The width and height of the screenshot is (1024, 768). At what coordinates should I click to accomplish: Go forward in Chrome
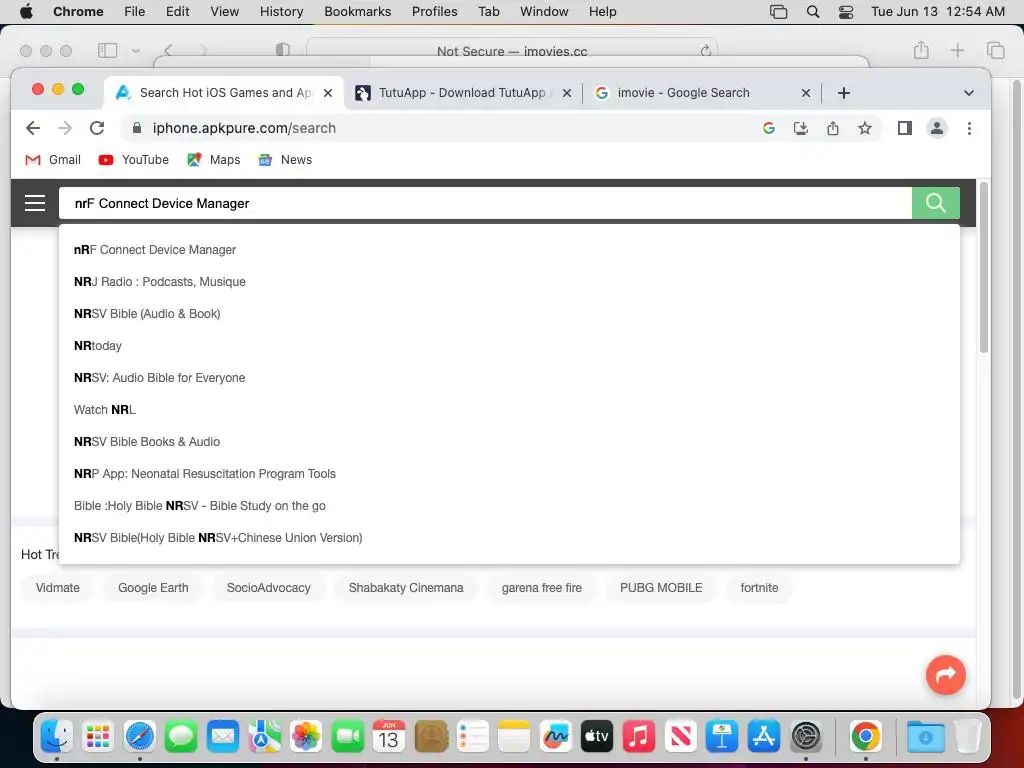(65, 128)
